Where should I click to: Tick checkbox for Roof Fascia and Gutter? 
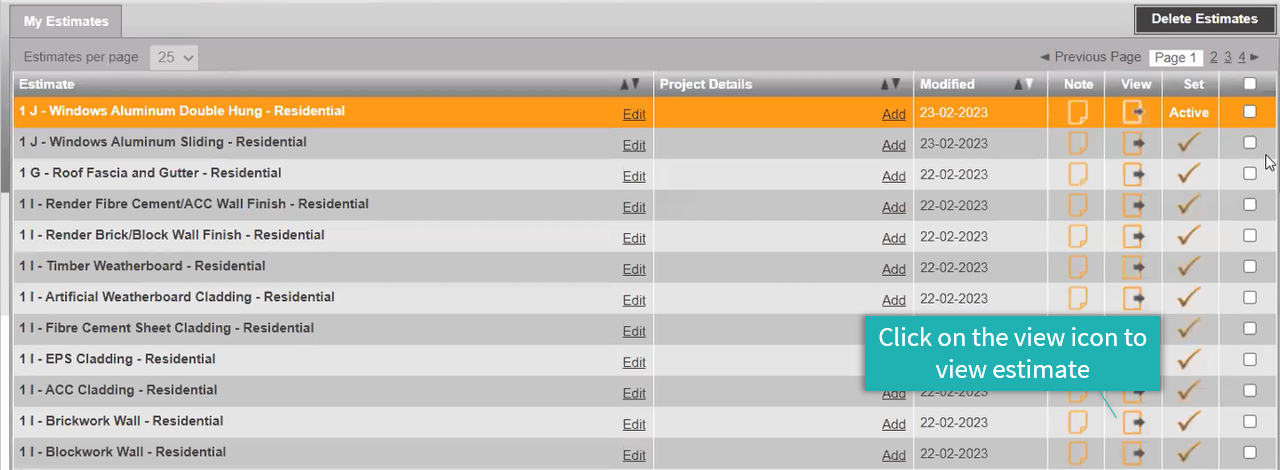point(1249,174)
